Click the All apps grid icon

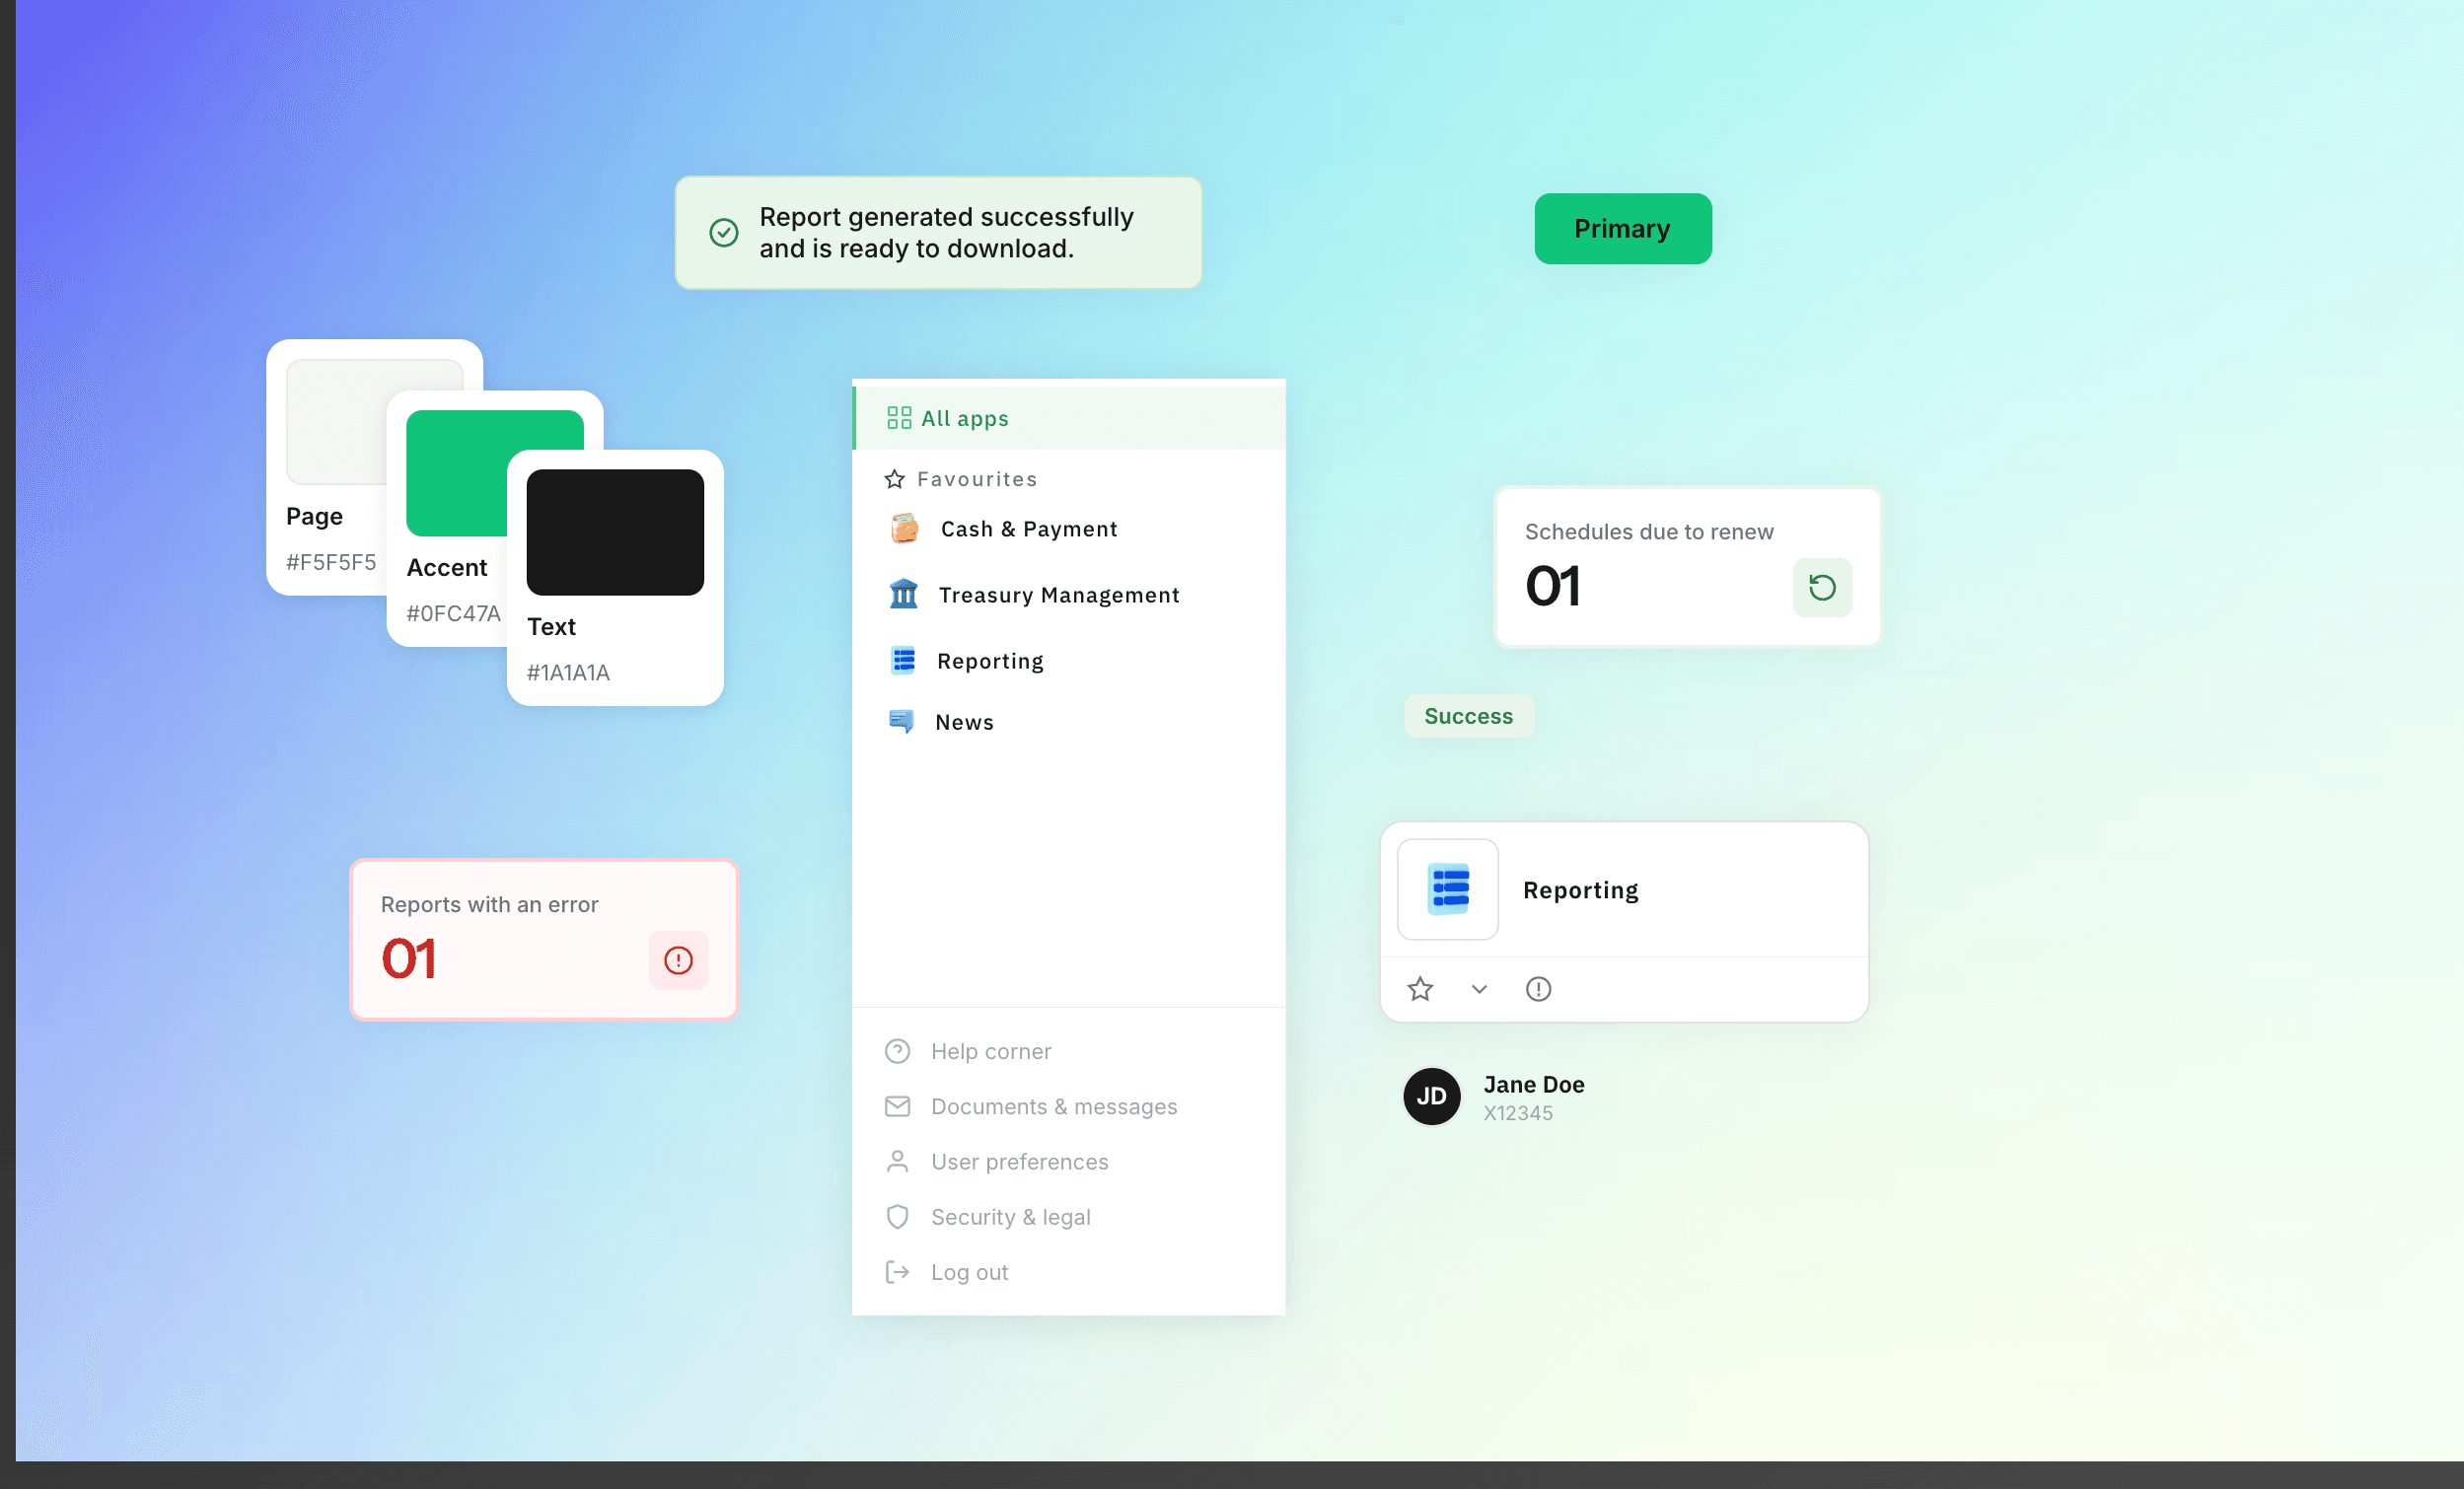898,418
